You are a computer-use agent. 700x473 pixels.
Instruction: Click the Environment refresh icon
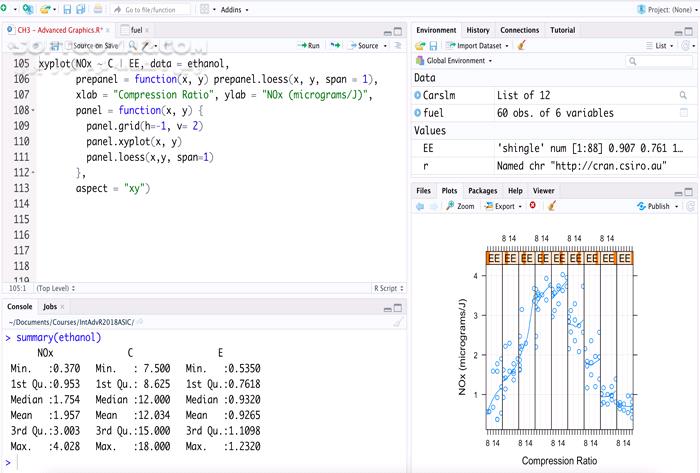(x=686, y=46)
